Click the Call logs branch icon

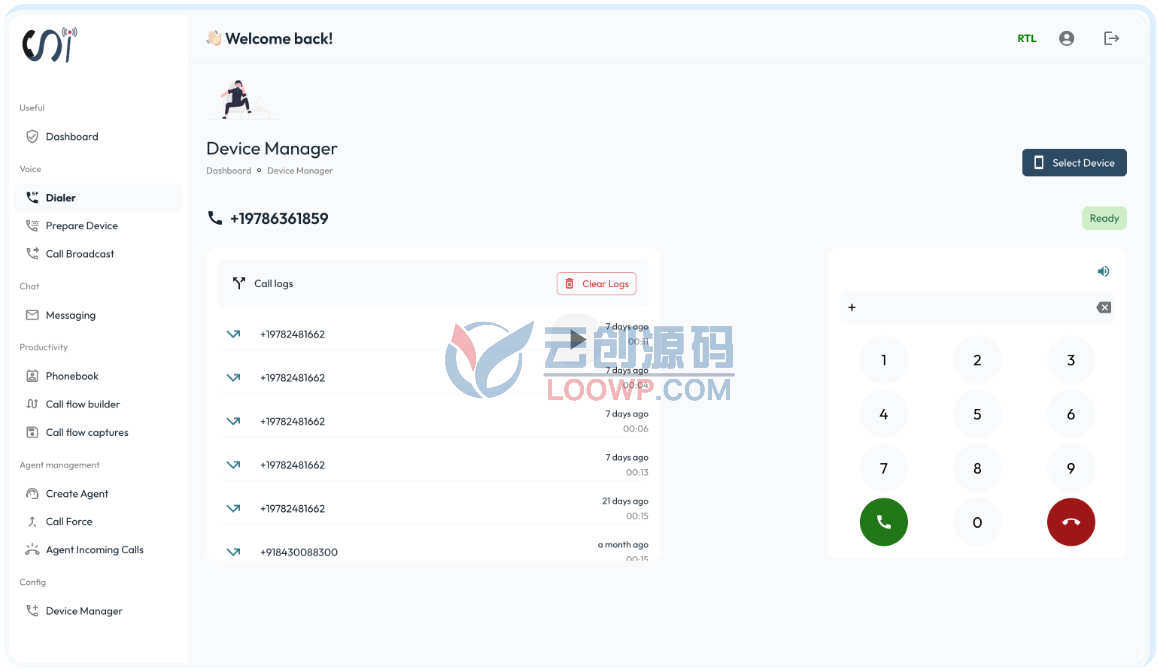[239, 283]
